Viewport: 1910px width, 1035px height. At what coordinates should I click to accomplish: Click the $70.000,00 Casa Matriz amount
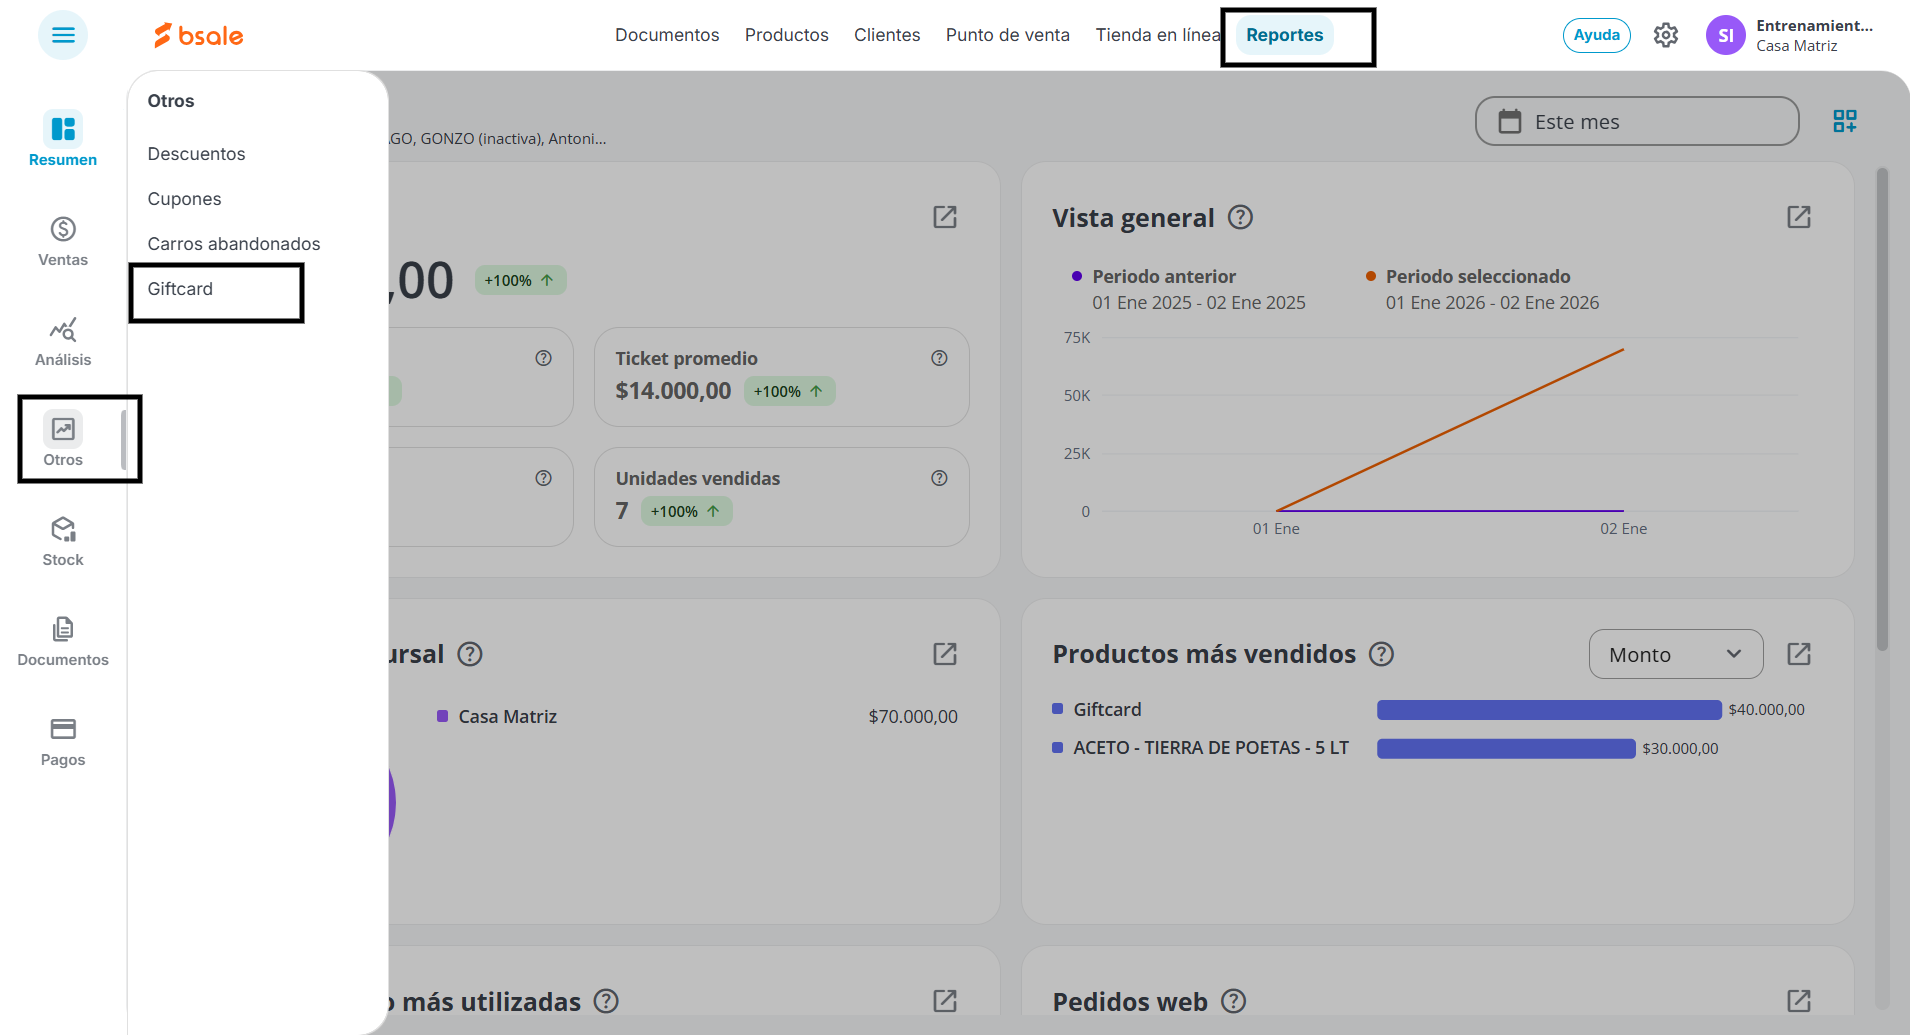click(x=913, y=716)
